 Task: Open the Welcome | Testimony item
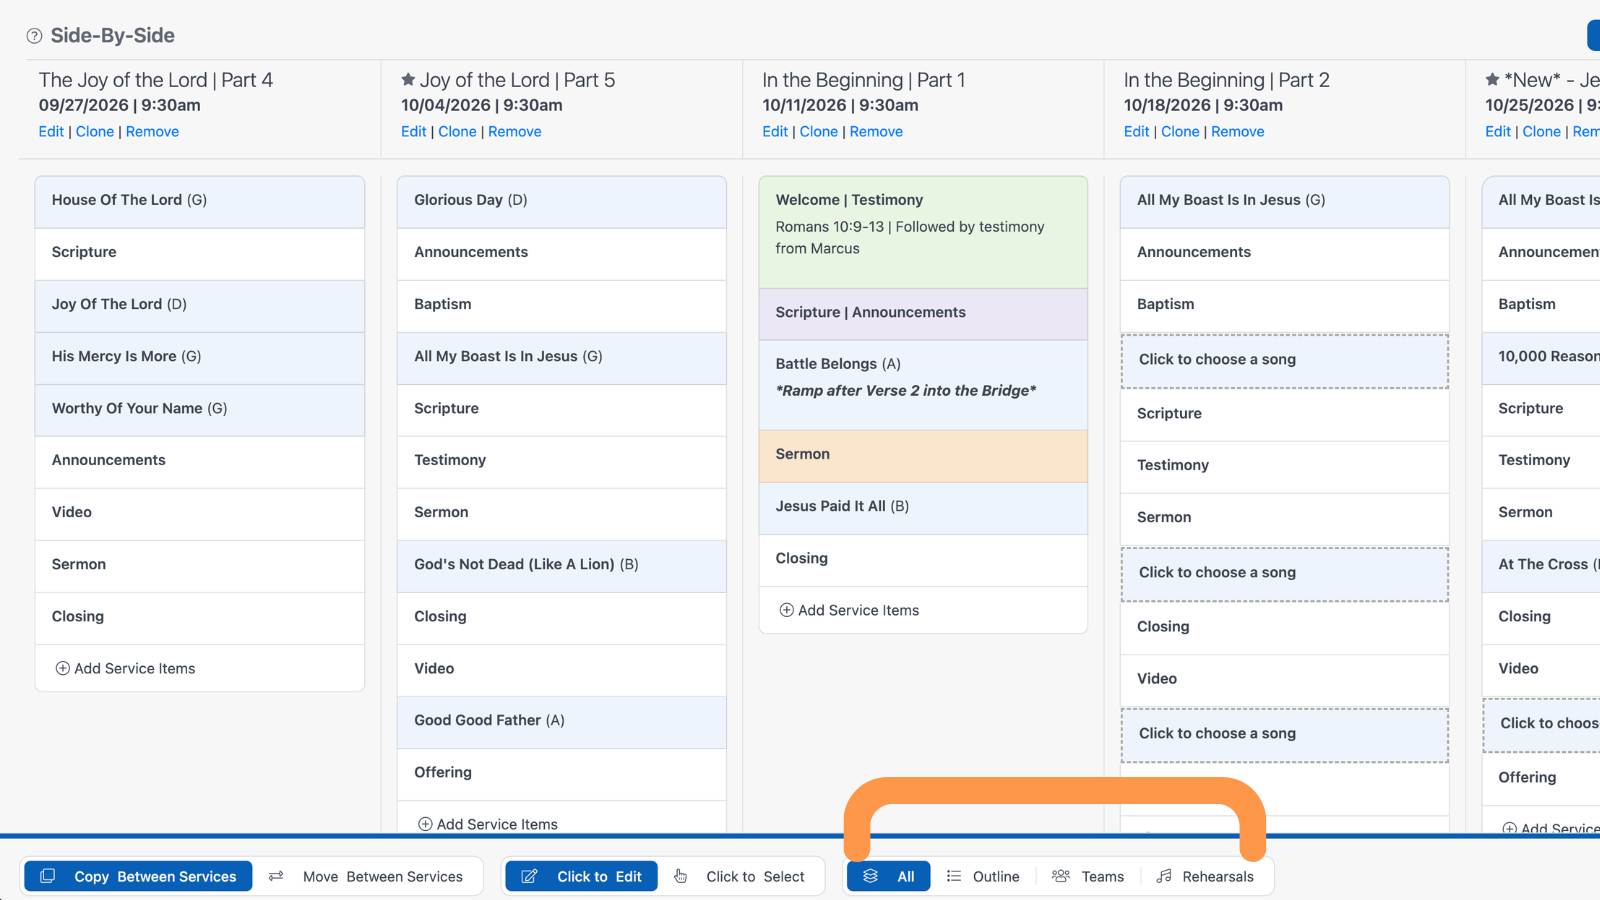tap(923, 232)
